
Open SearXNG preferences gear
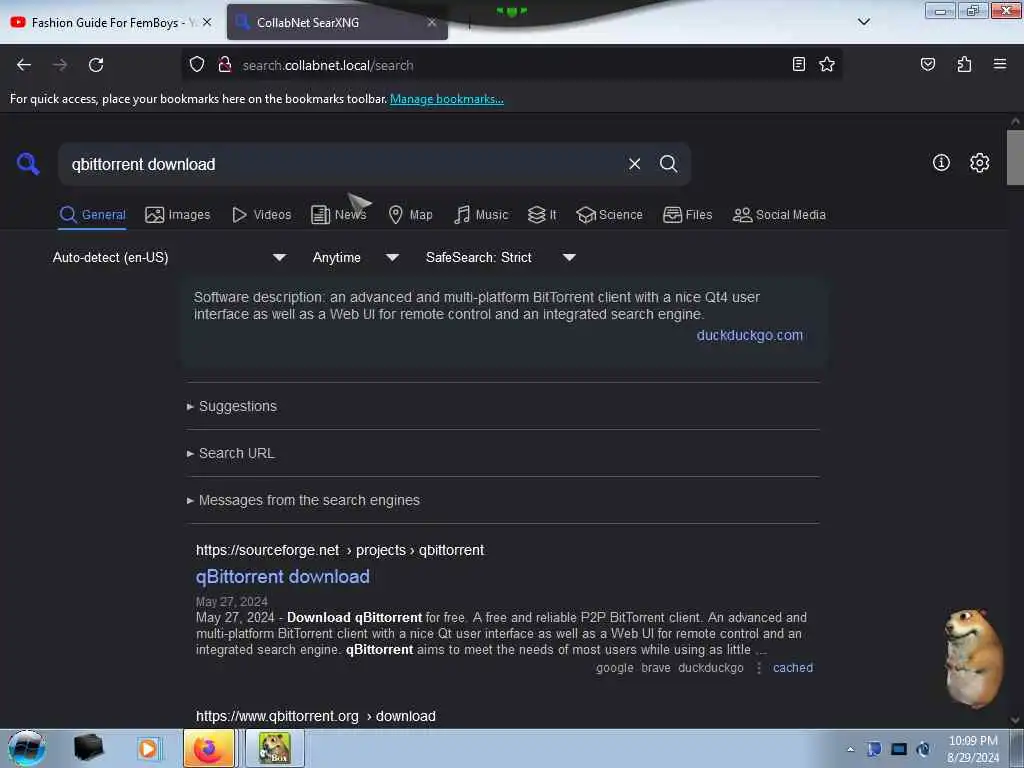click(x=979, y=163)
